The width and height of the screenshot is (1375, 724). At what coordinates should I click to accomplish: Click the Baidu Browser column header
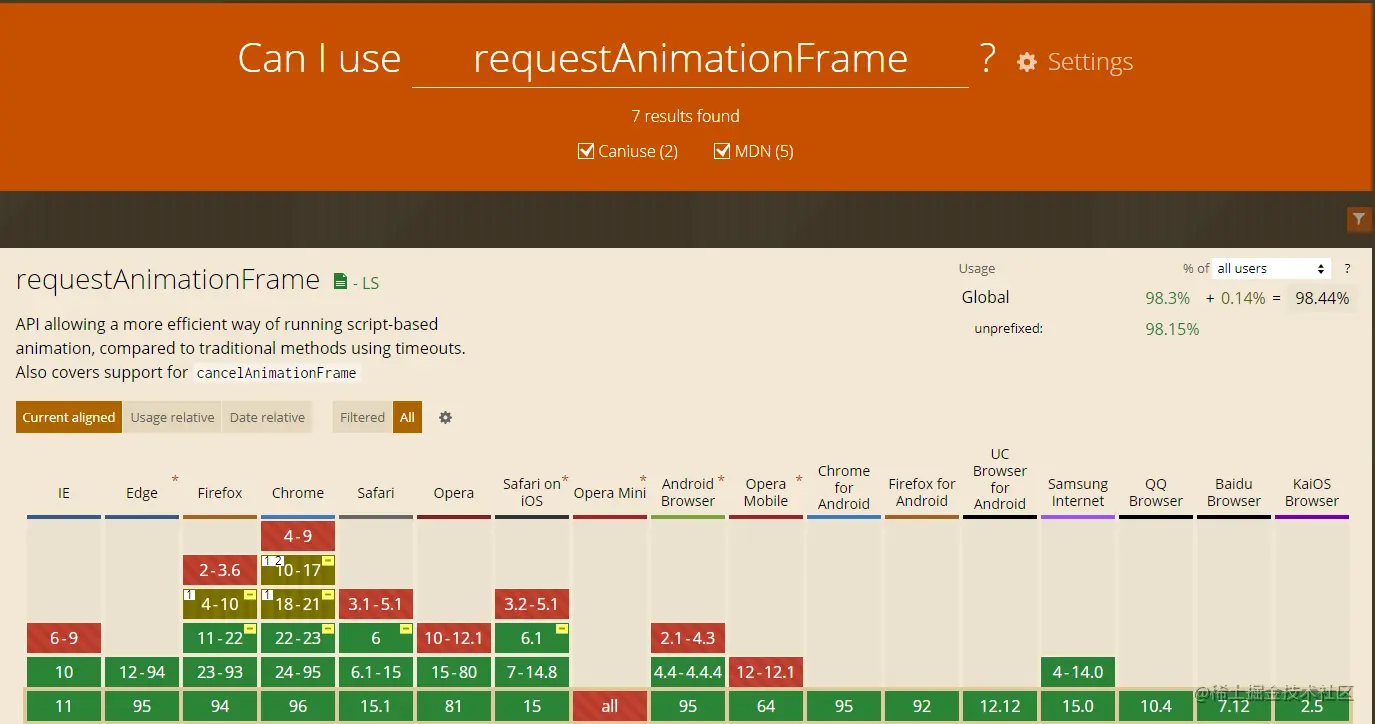pos(1234,492)
